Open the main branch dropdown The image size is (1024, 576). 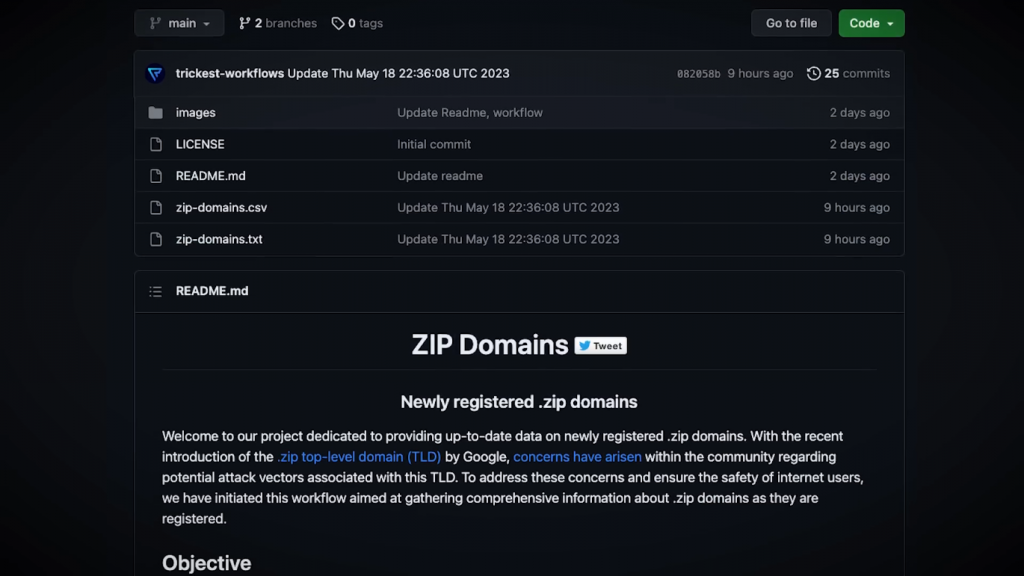[179, 23]
